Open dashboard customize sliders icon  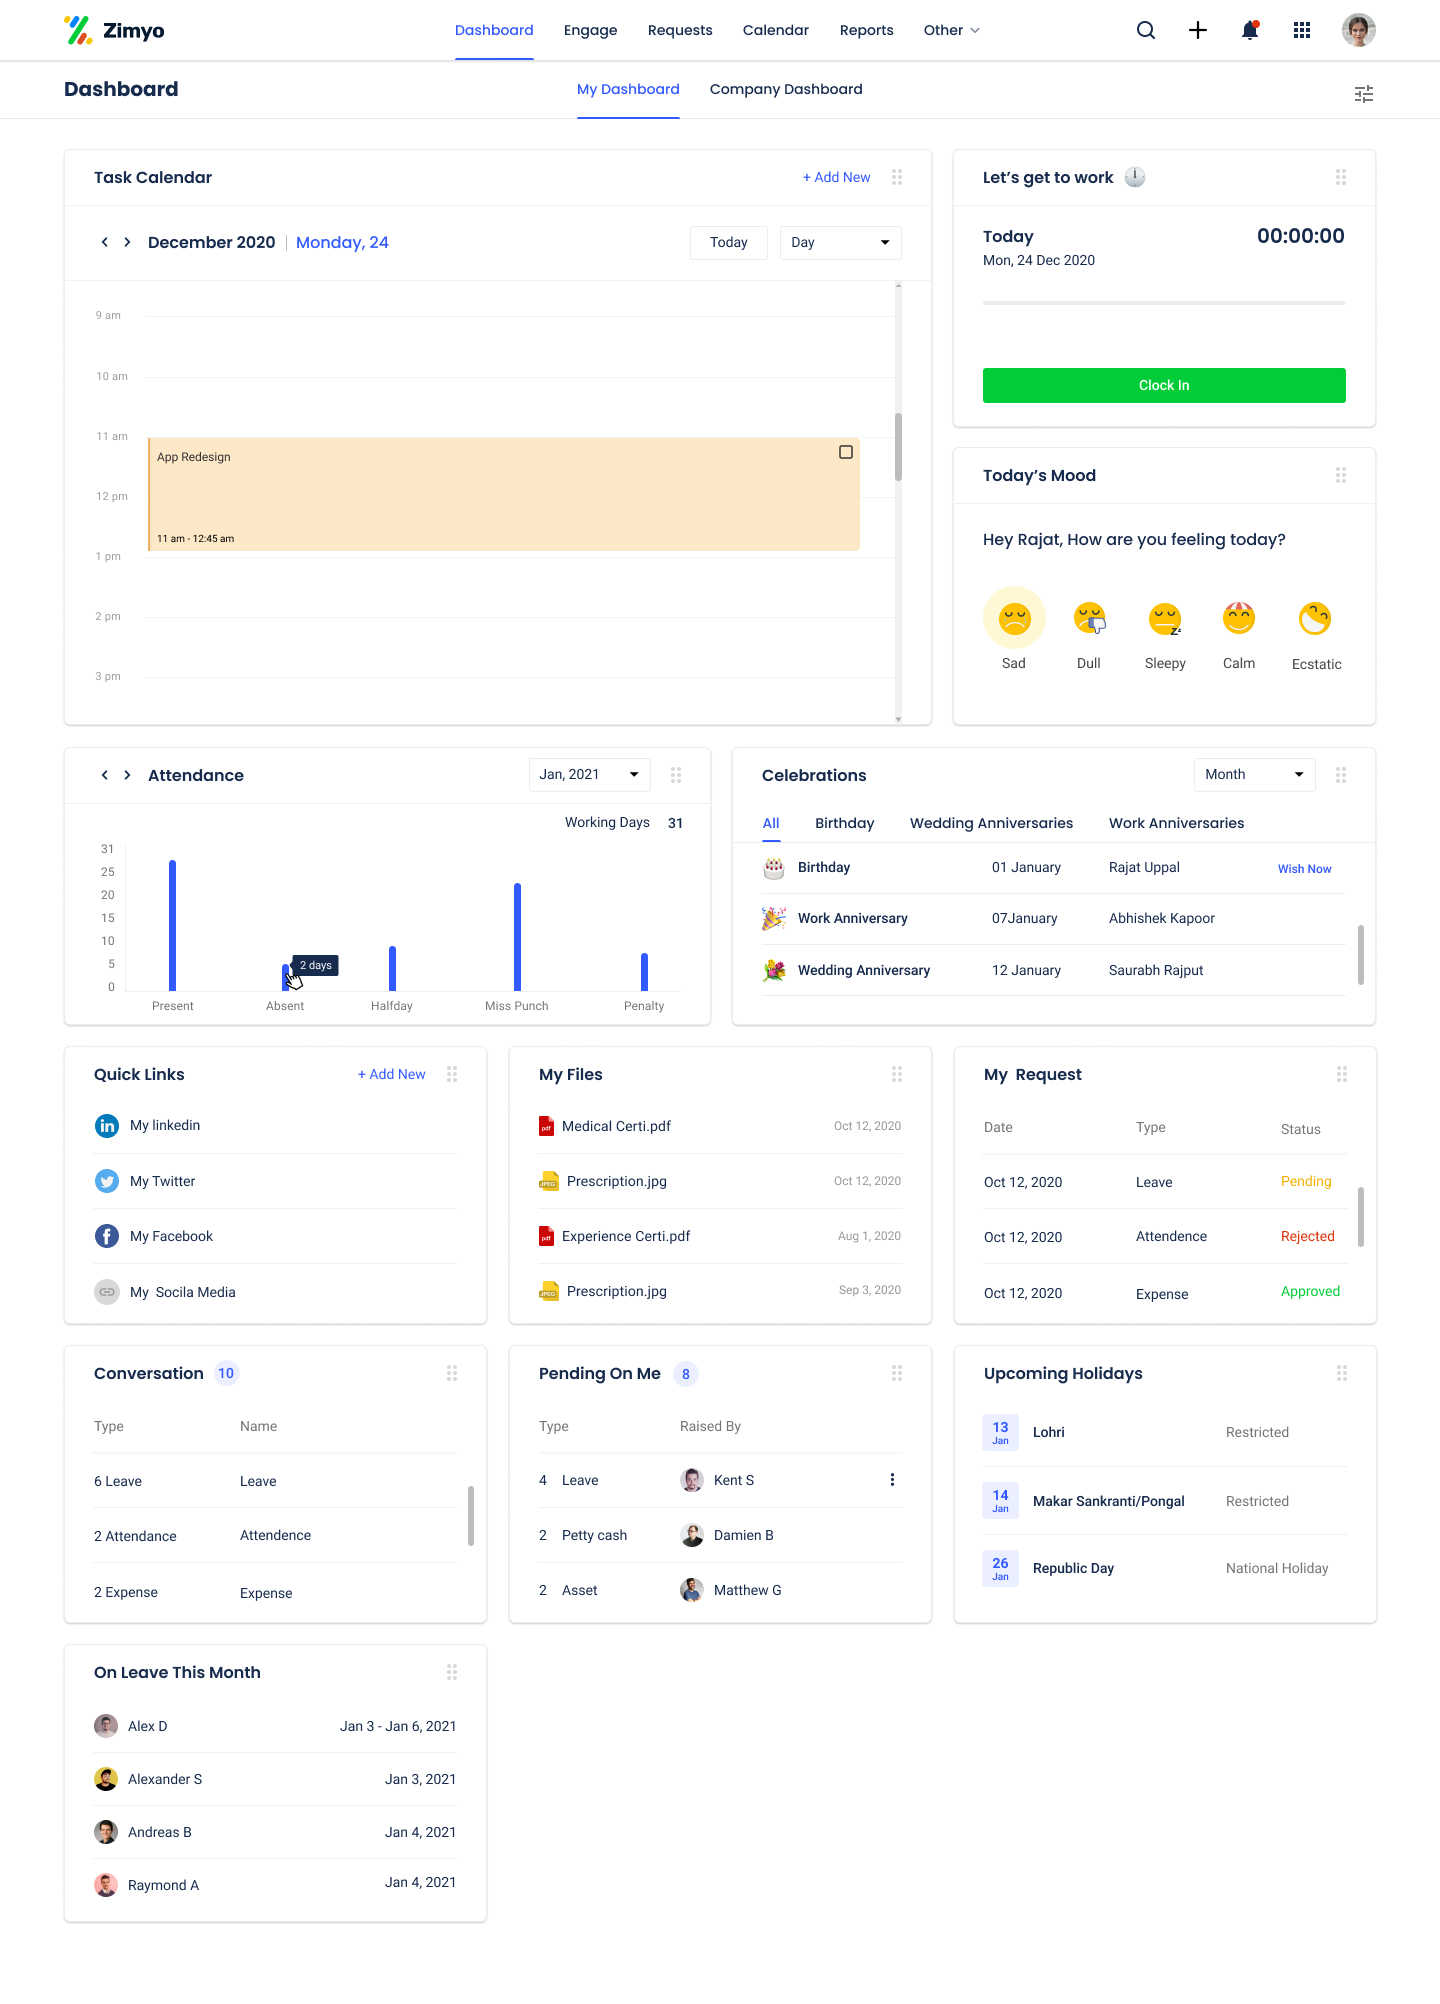point(1364,94)
